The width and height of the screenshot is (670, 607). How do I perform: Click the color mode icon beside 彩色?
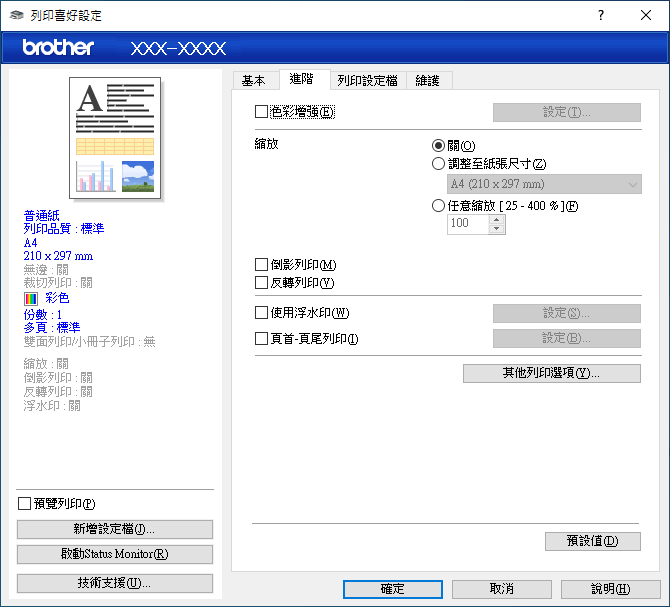tap(31, 298)
